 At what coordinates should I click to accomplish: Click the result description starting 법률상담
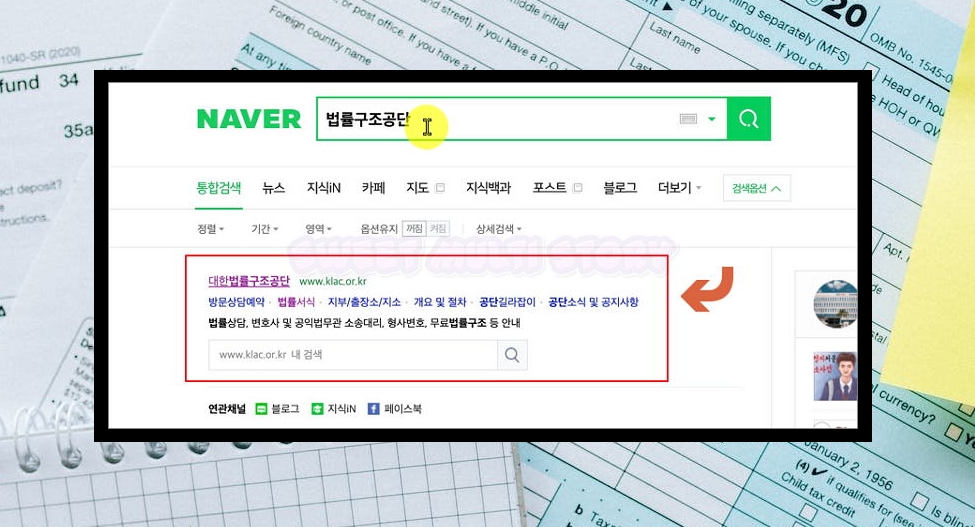tap(364, 323)
